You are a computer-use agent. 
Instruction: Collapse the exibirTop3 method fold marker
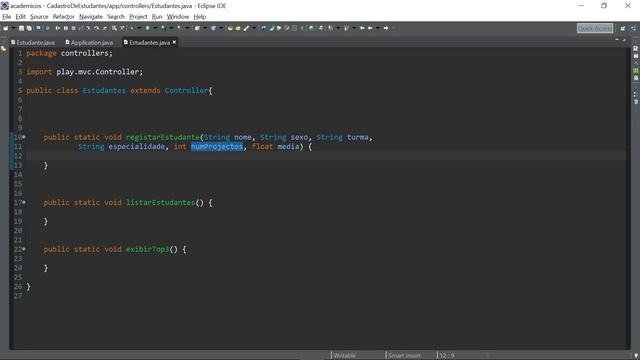click(x=24, y=249)
